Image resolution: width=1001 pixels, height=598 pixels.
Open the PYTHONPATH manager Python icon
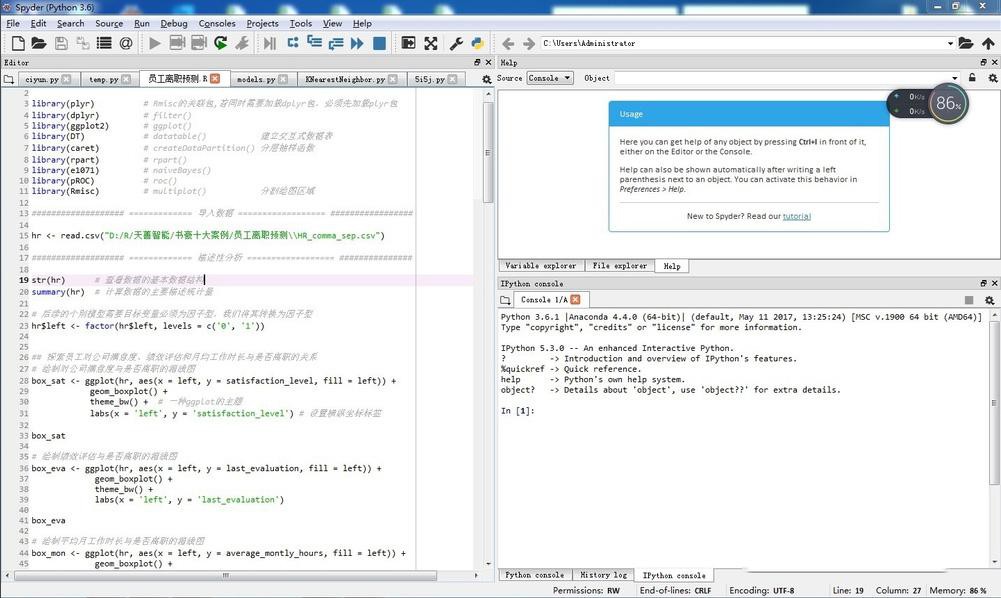[x=477, y=43]
